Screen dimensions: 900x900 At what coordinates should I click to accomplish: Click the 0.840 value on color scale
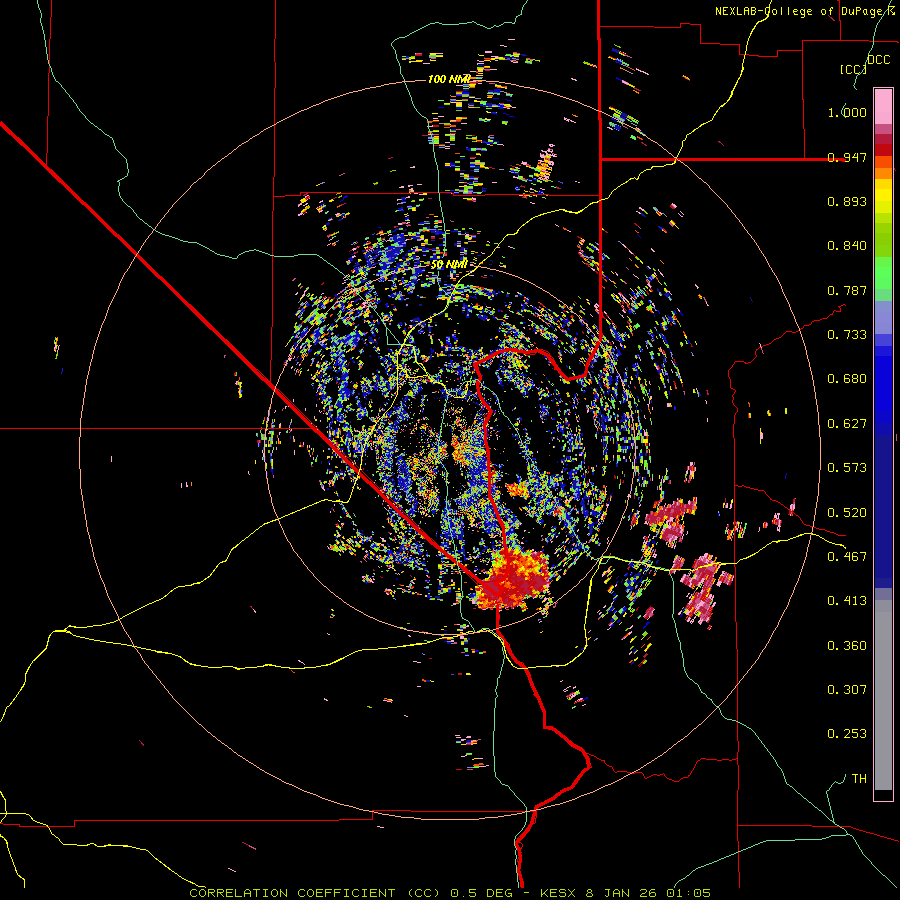(847, 246)
